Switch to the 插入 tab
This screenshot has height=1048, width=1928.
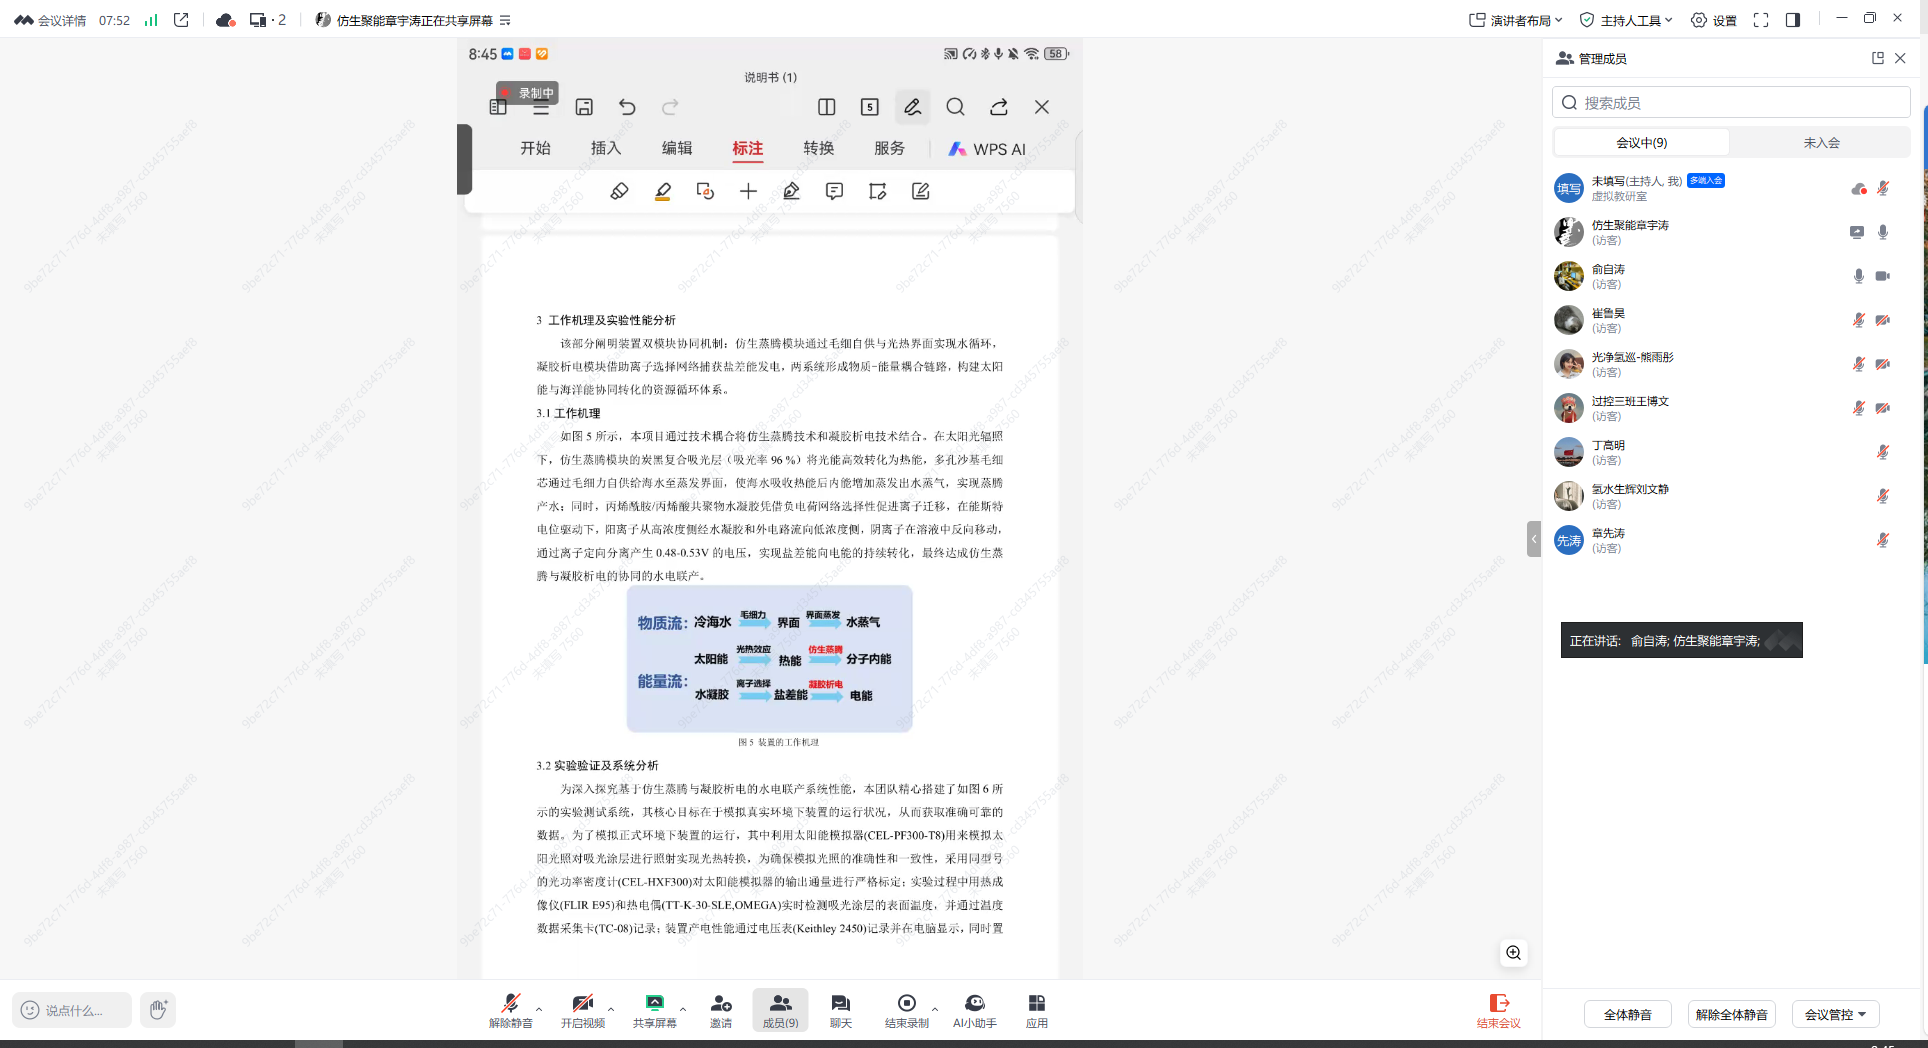[606, 148]
